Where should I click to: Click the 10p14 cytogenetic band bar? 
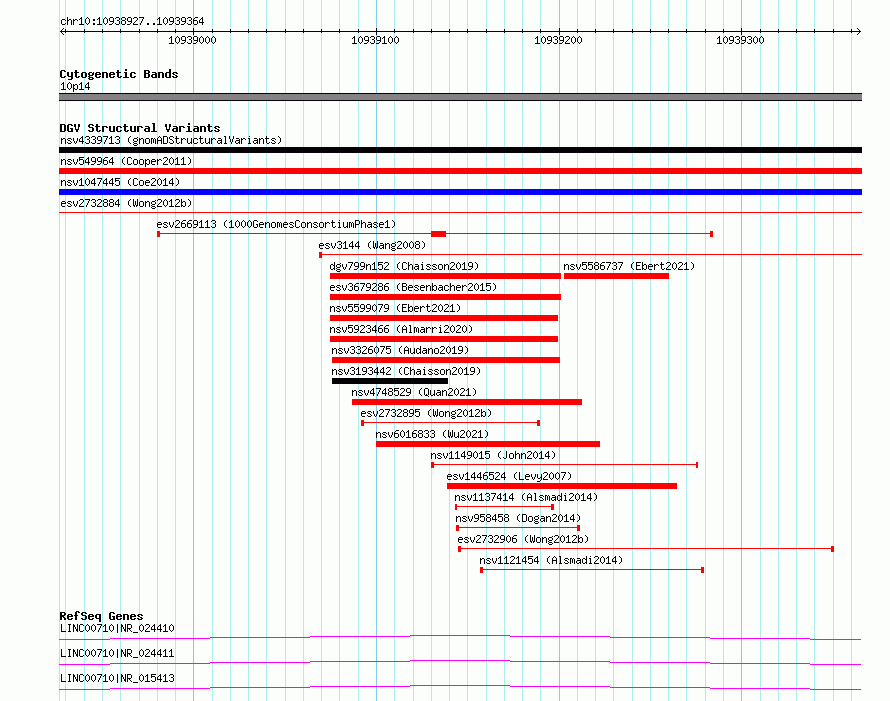pos(460,97)
